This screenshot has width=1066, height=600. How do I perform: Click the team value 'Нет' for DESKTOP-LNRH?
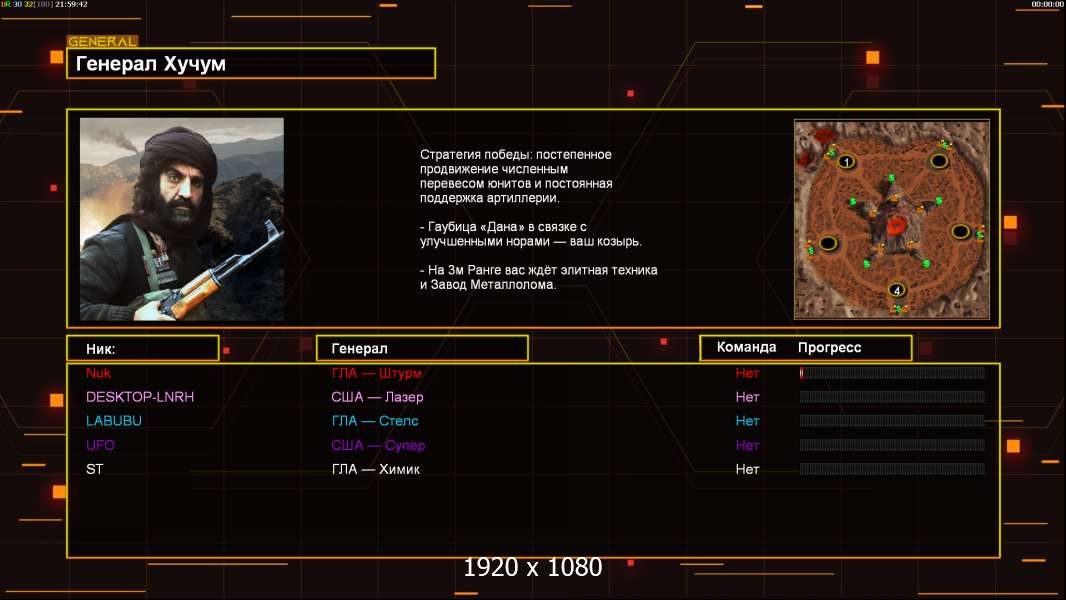(747, 397)
